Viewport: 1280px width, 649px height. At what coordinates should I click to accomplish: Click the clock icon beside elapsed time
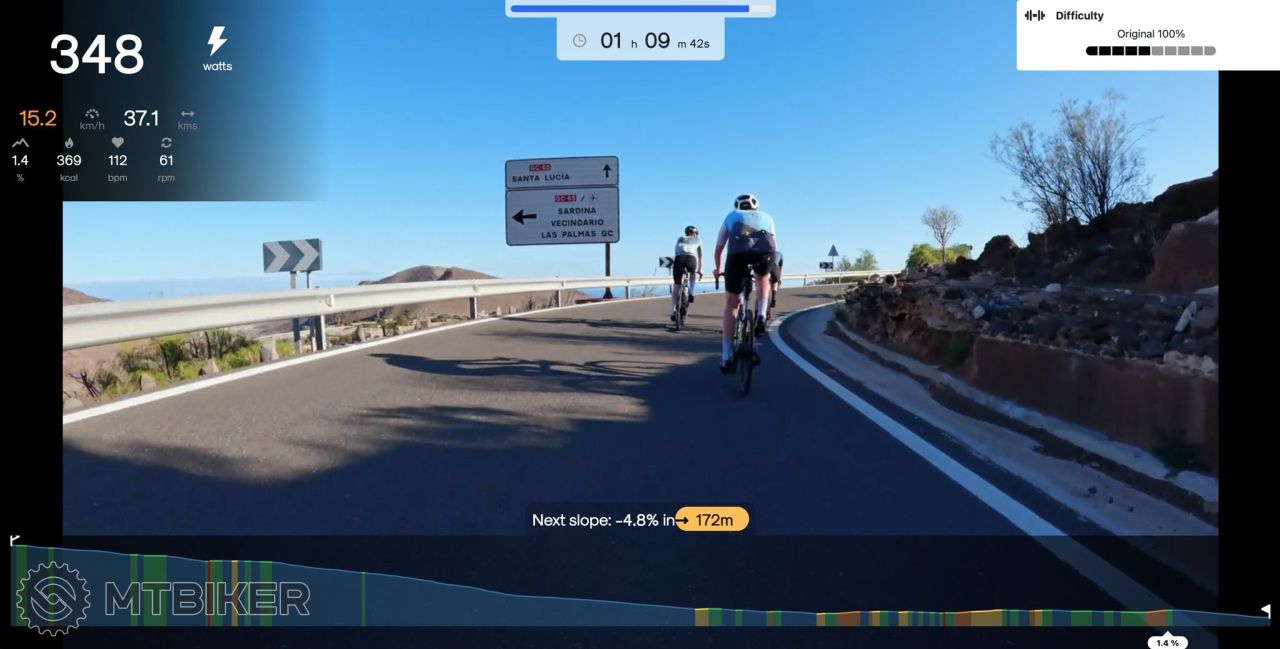[x=579, y=41]
